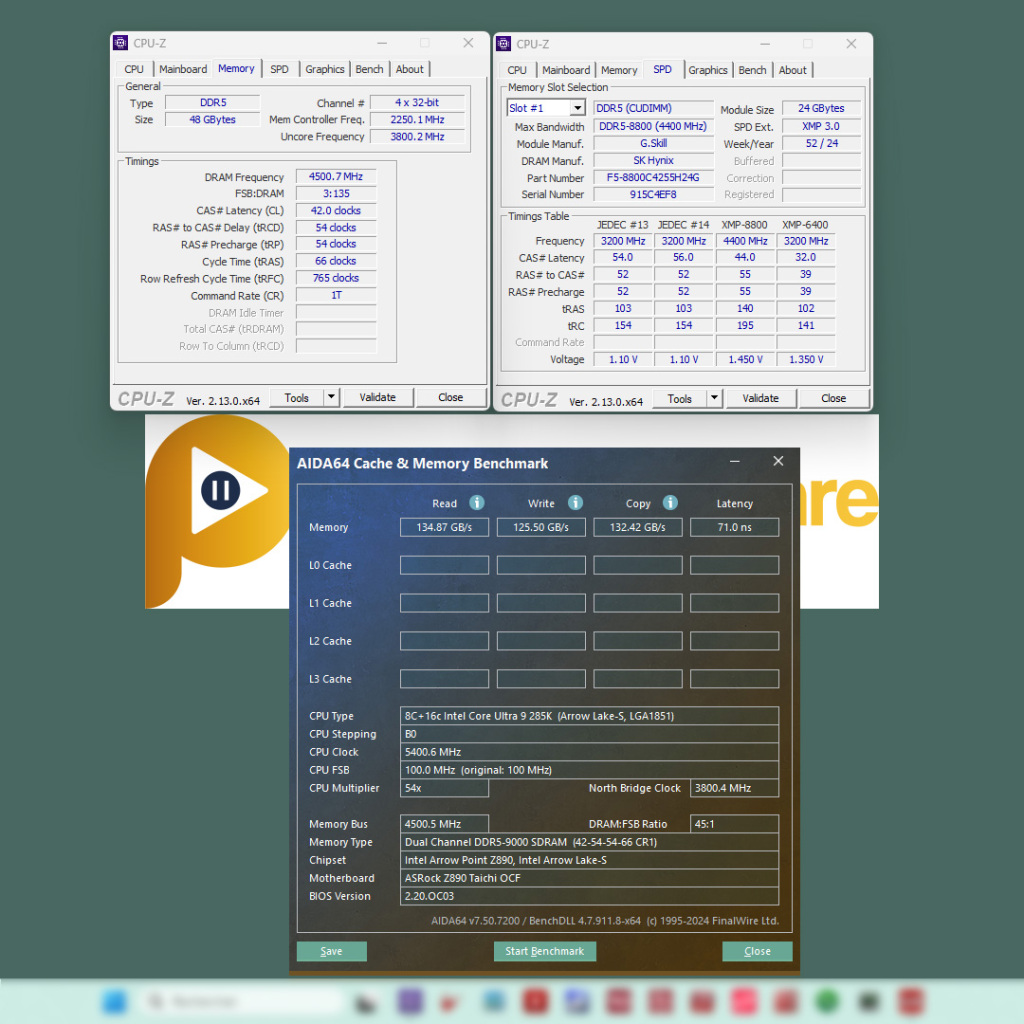Close AIDA64 window with title bar X

778,461
